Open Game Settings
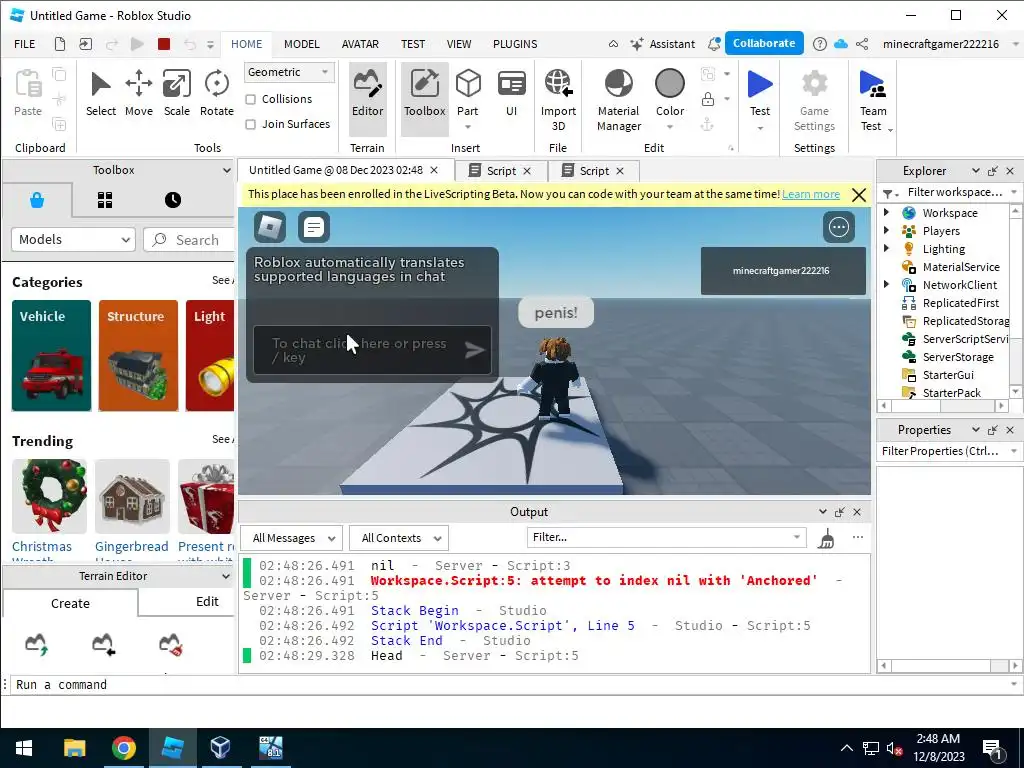The height and width of the screenshot is (768, 1024). 814,99
